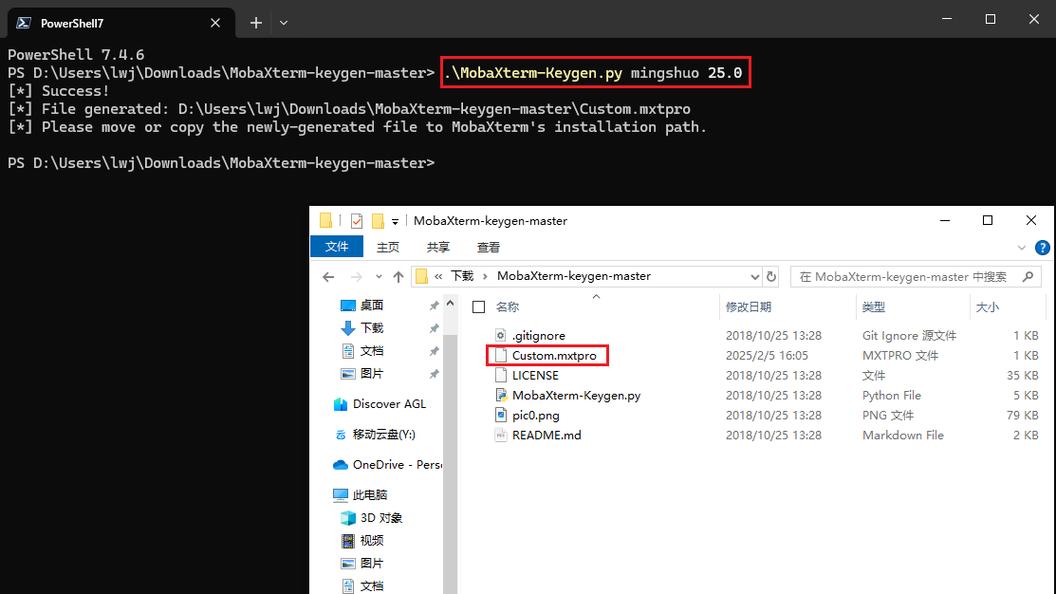1056x594 pixels.
Task: Maximize the PowerShell window
Action: (x=990, y=19)
